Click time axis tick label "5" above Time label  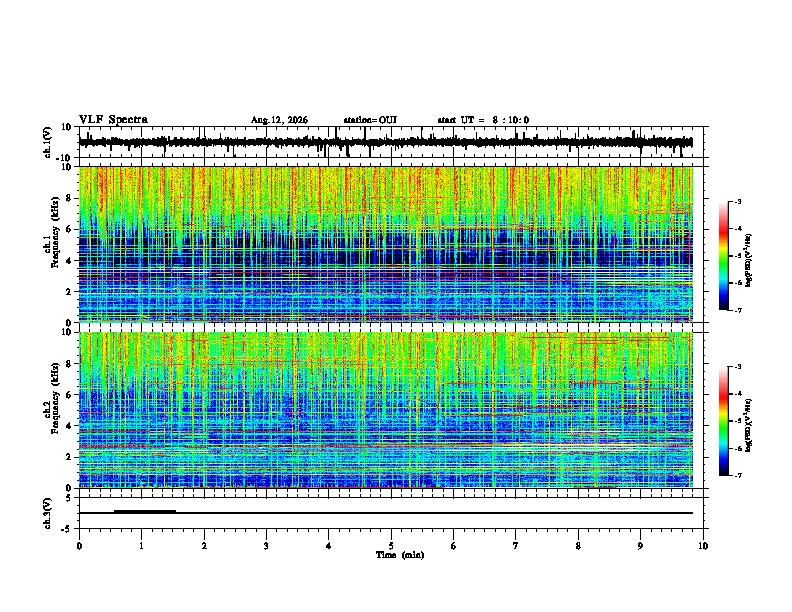(391, 546)
